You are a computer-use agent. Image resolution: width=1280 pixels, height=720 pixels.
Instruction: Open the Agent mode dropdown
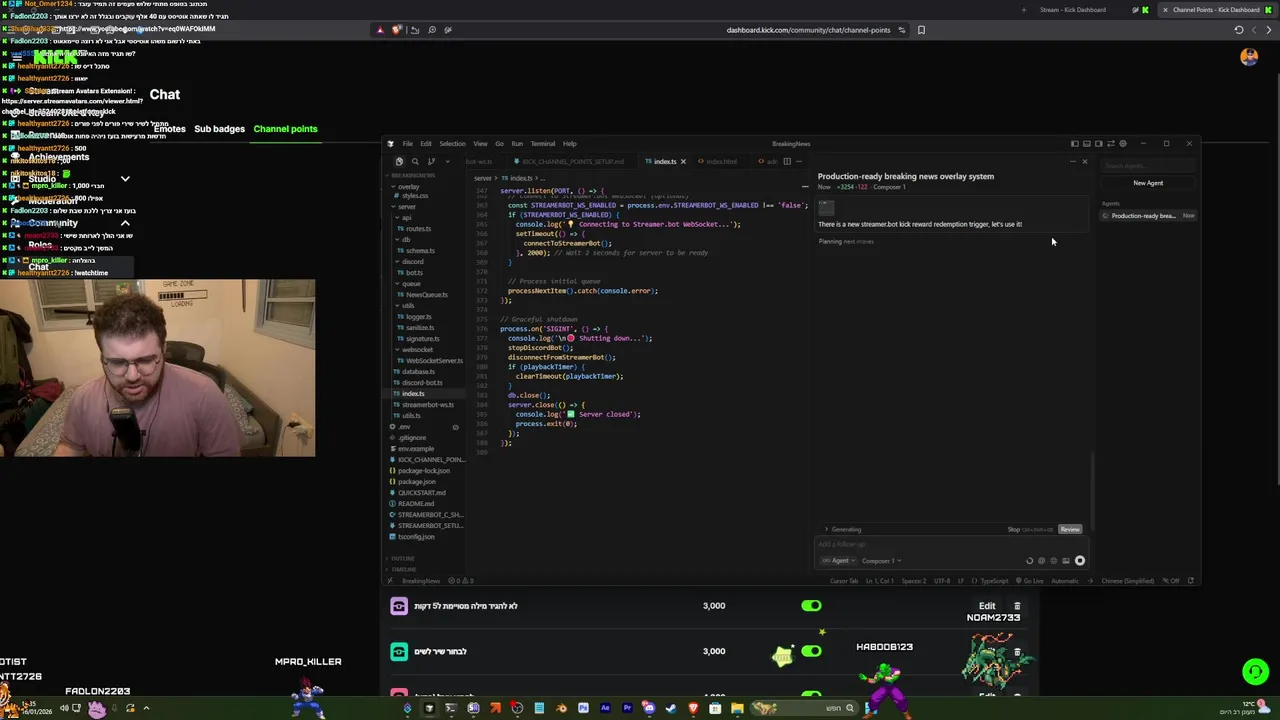[838, 561]
